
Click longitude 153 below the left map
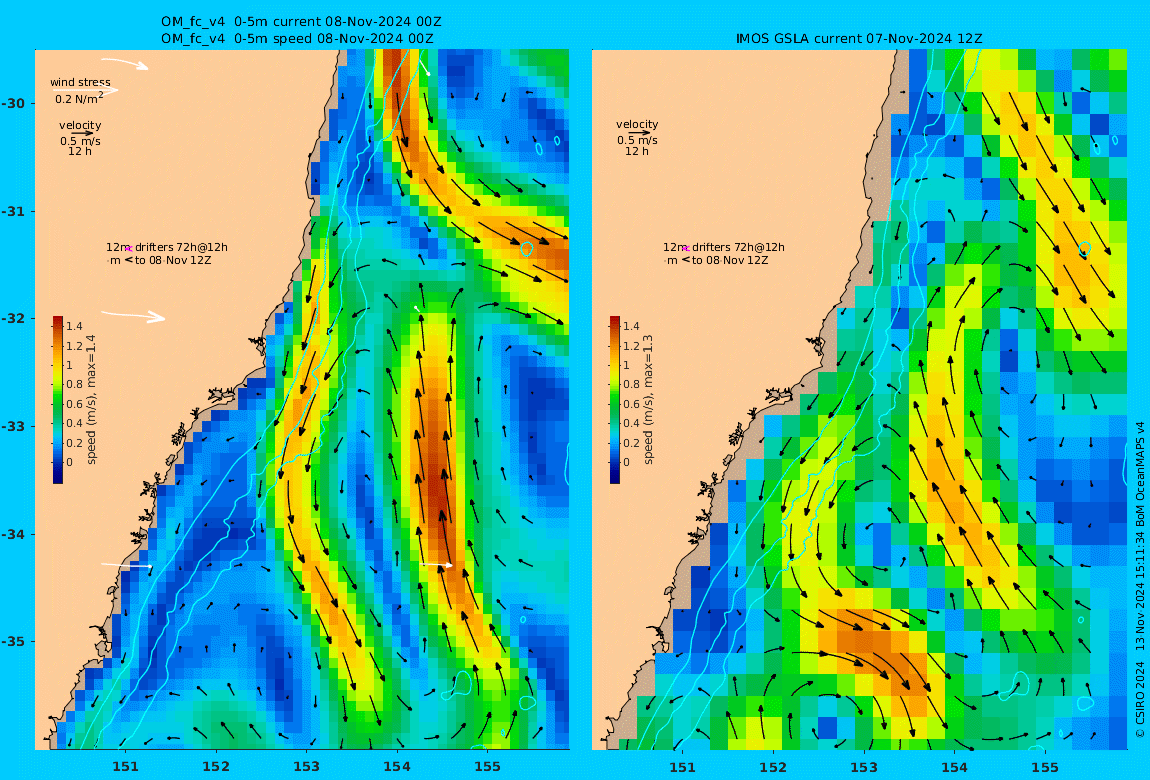click(307, 767)
